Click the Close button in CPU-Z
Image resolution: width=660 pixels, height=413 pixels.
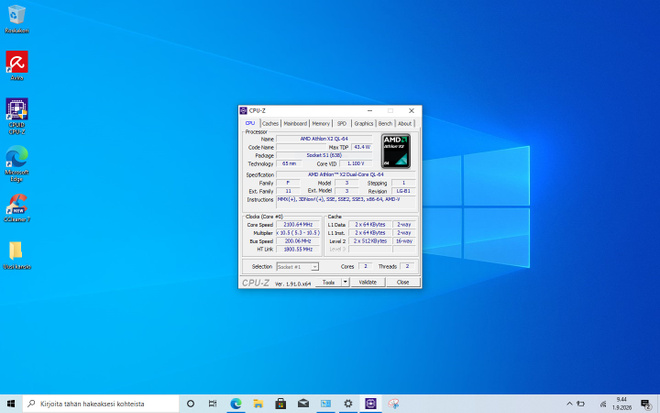(x=403, y=282)
